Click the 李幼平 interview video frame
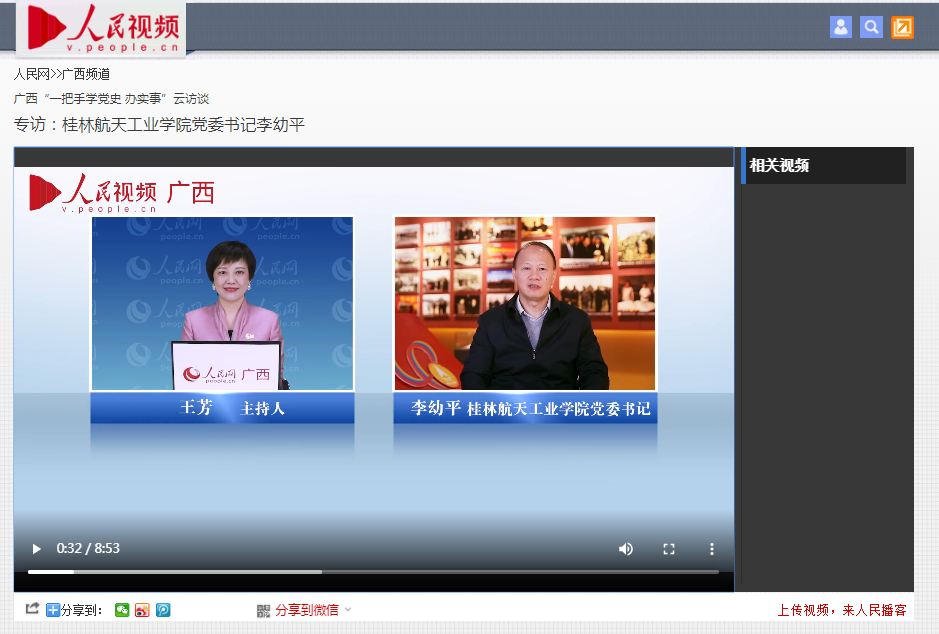The width and height of the screenshot is (939, 634). [525, 304]
